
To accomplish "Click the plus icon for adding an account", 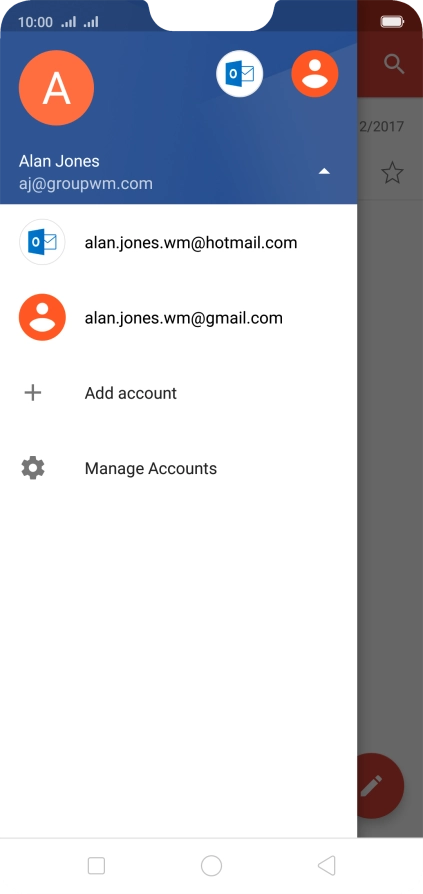I will pyautogui.click(x=33, y=393).
